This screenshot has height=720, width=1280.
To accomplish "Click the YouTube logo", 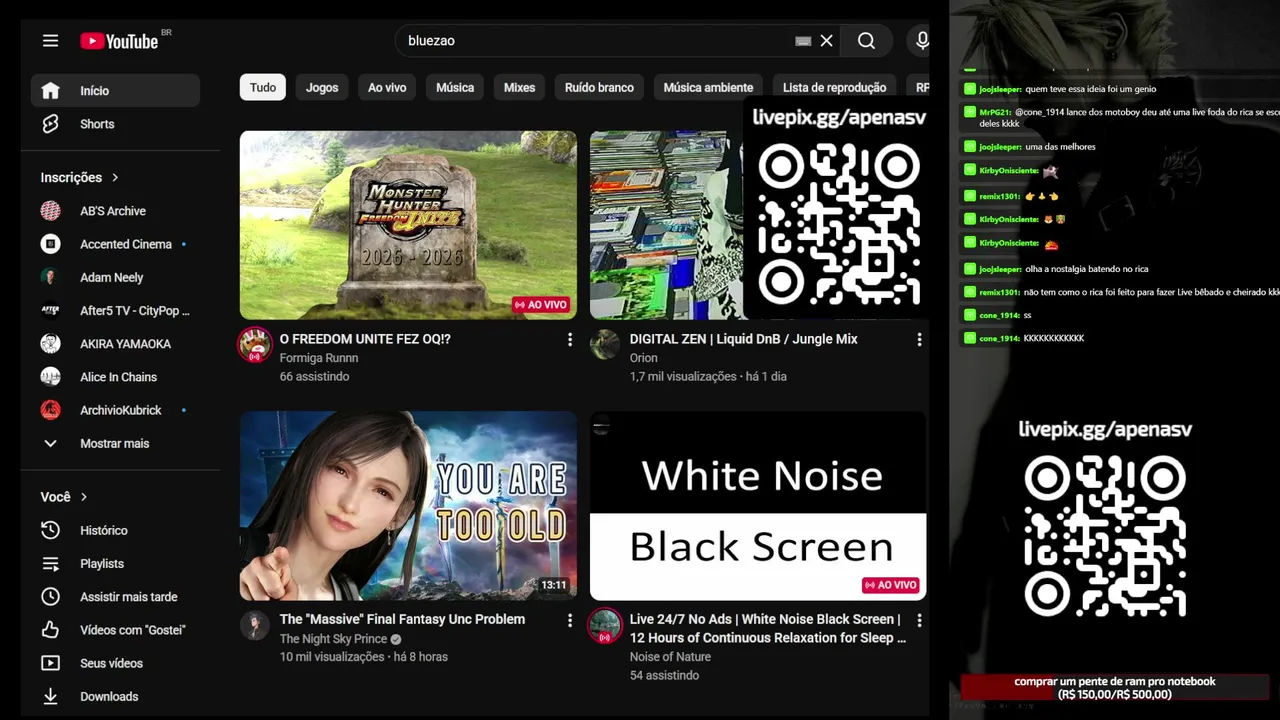I will pos(120,41).
